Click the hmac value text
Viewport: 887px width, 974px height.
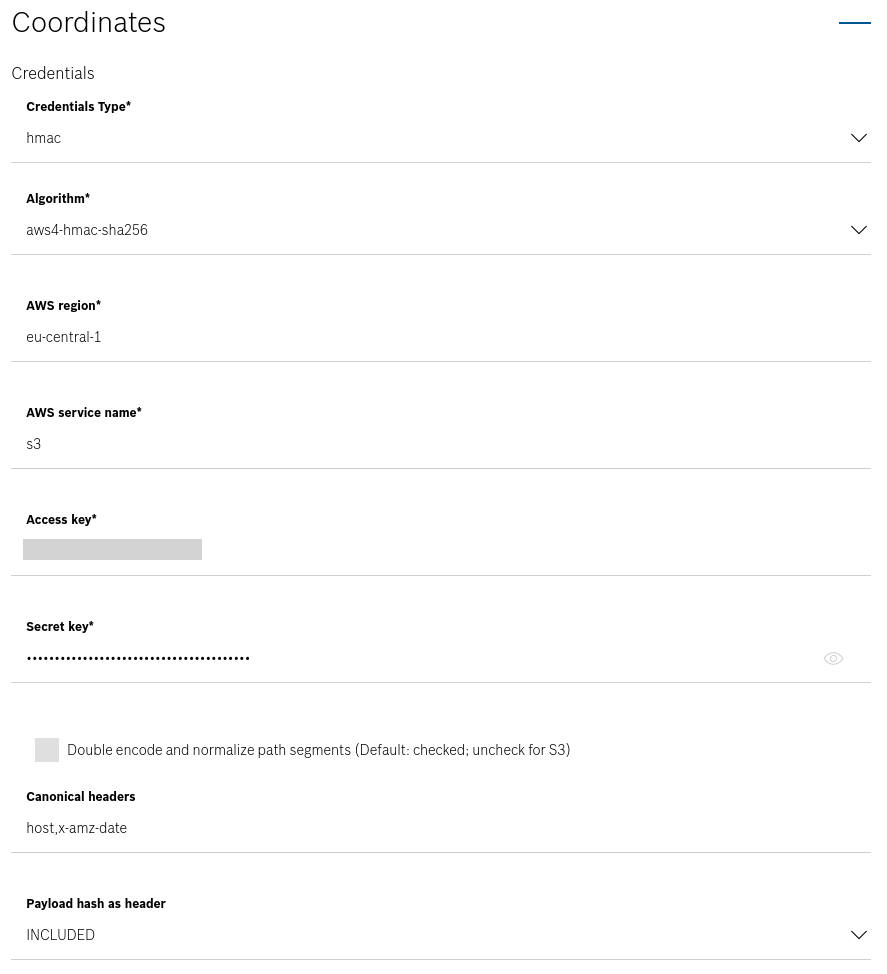pyautogui.click(x=43, y=138)
